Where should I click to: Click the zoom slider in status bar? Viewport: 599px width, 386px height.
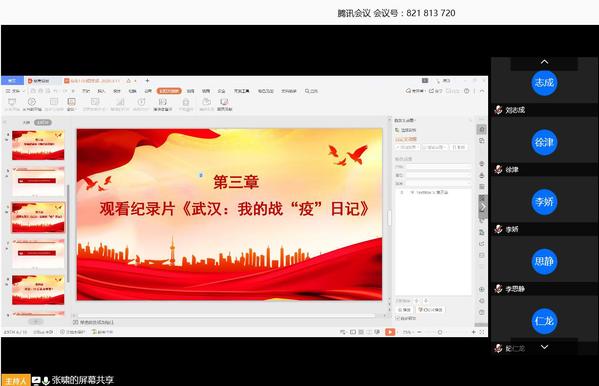point(439,332)
